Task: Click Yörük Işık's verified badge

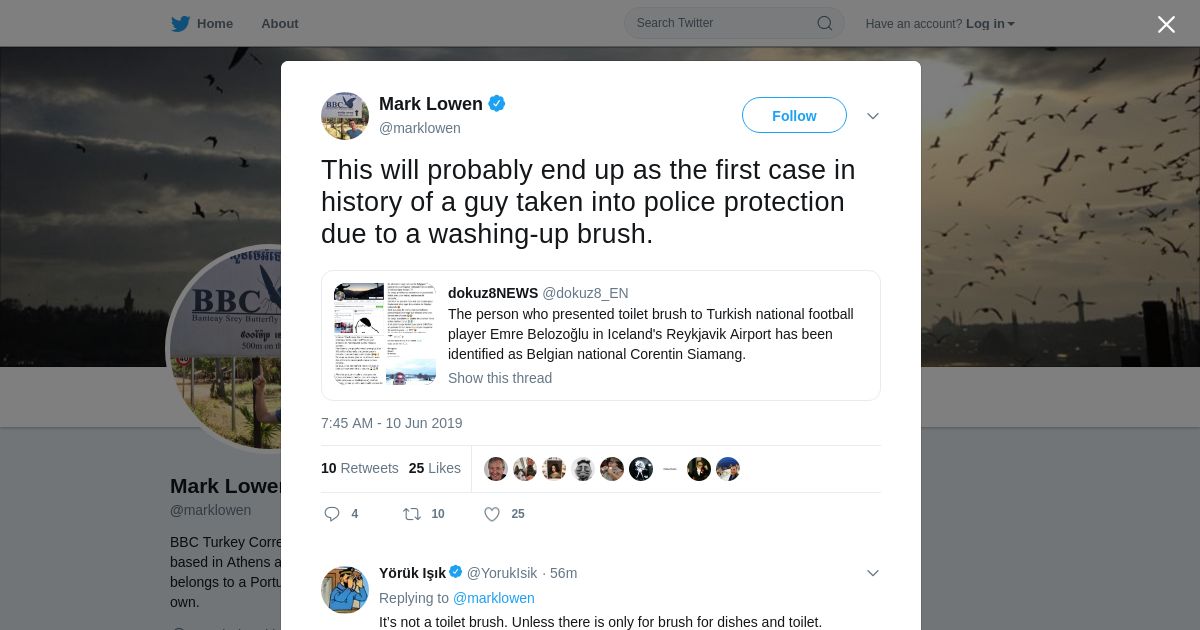Action: pyautogui.click(x=456, y=572)
